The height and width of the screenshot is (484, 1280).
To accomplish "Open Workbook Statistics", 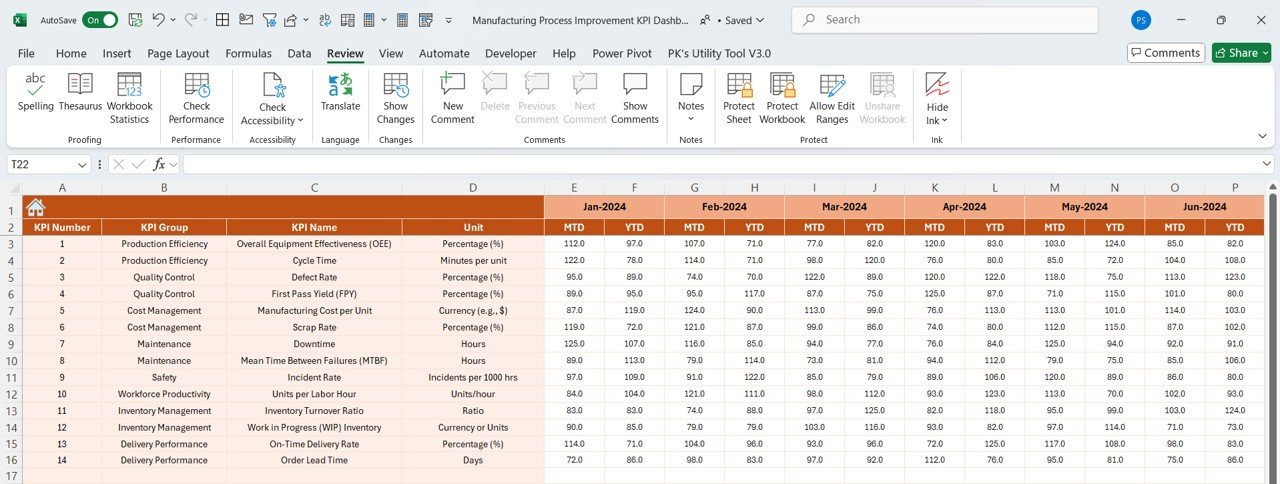I will [129, 98].
